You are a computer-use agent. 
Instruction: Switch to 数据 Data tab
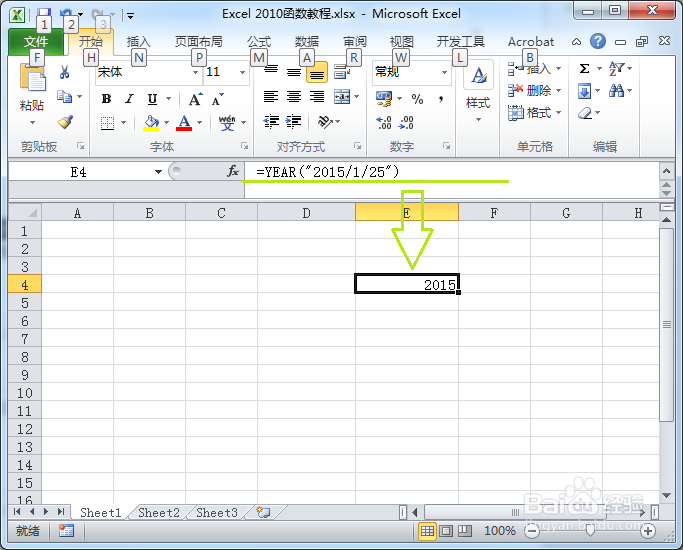pos(307,42)
